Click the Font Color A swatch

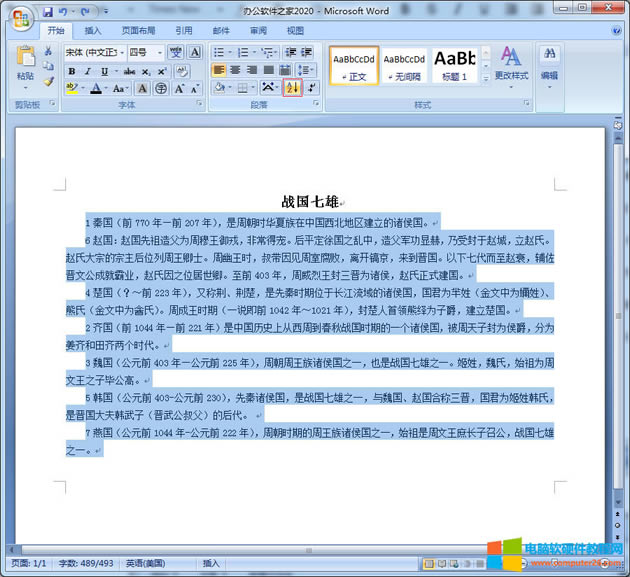pos(96,88)
